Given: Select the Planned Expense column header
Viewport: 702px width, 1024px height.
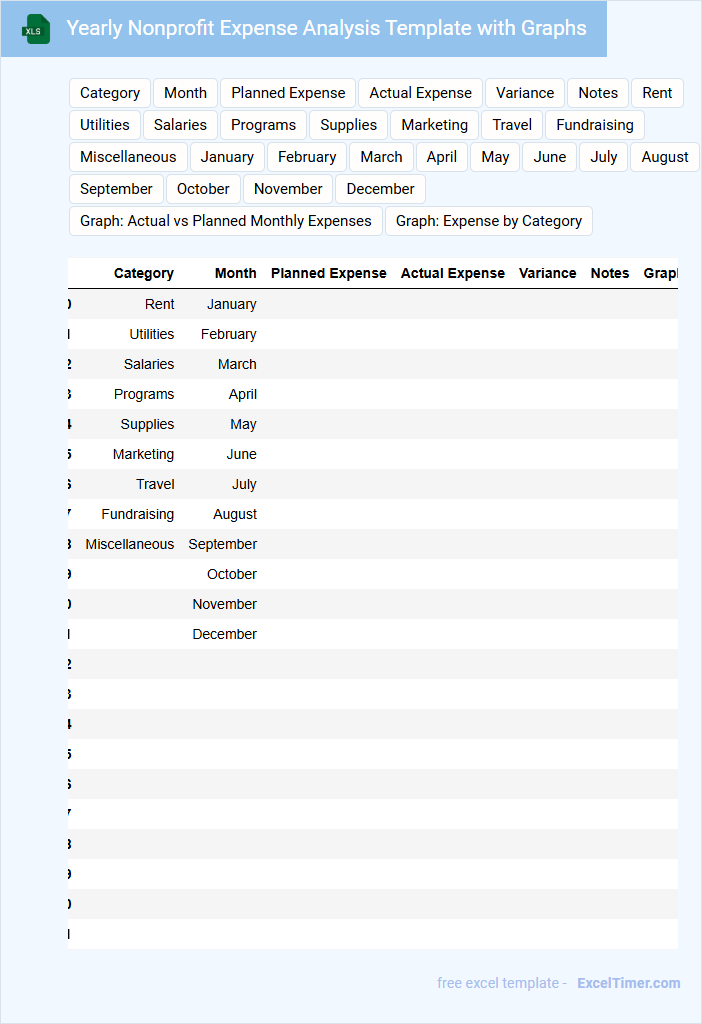Looking at the screenshot, I should 329,273.
